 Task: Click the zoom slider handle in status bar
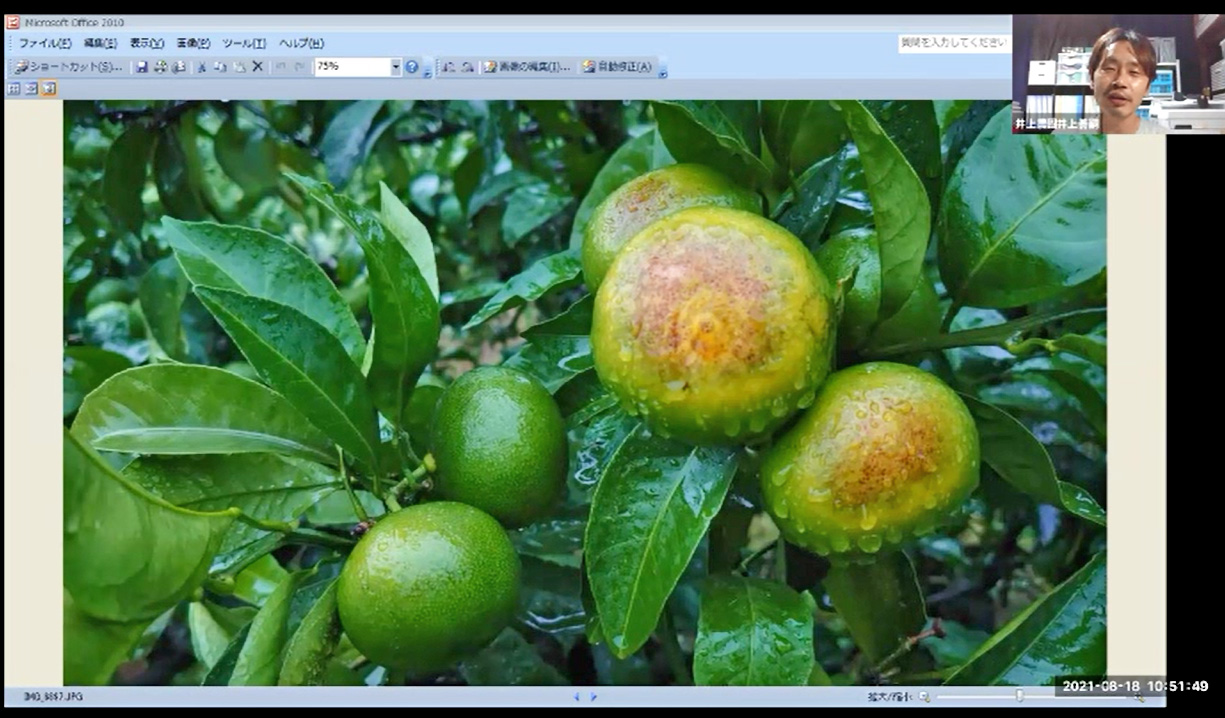tap(1019, 696)
